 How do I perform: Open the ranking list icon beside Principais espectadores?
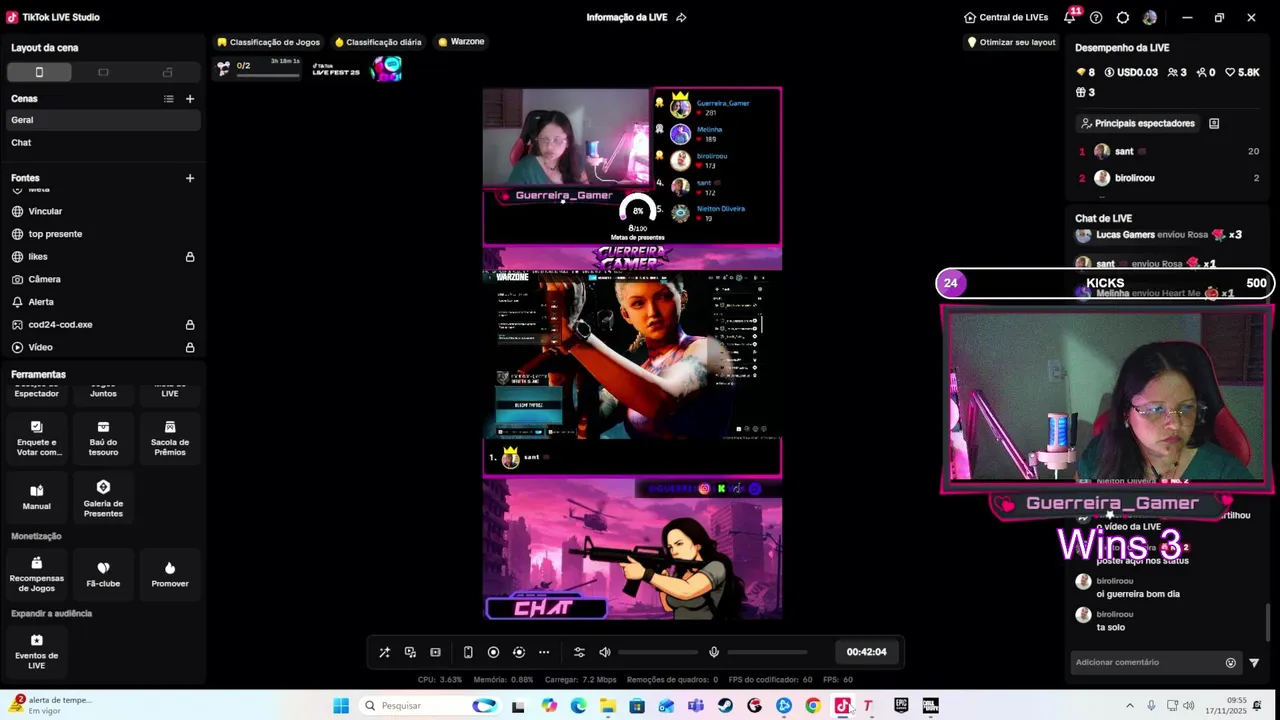tap(1214, 124)
